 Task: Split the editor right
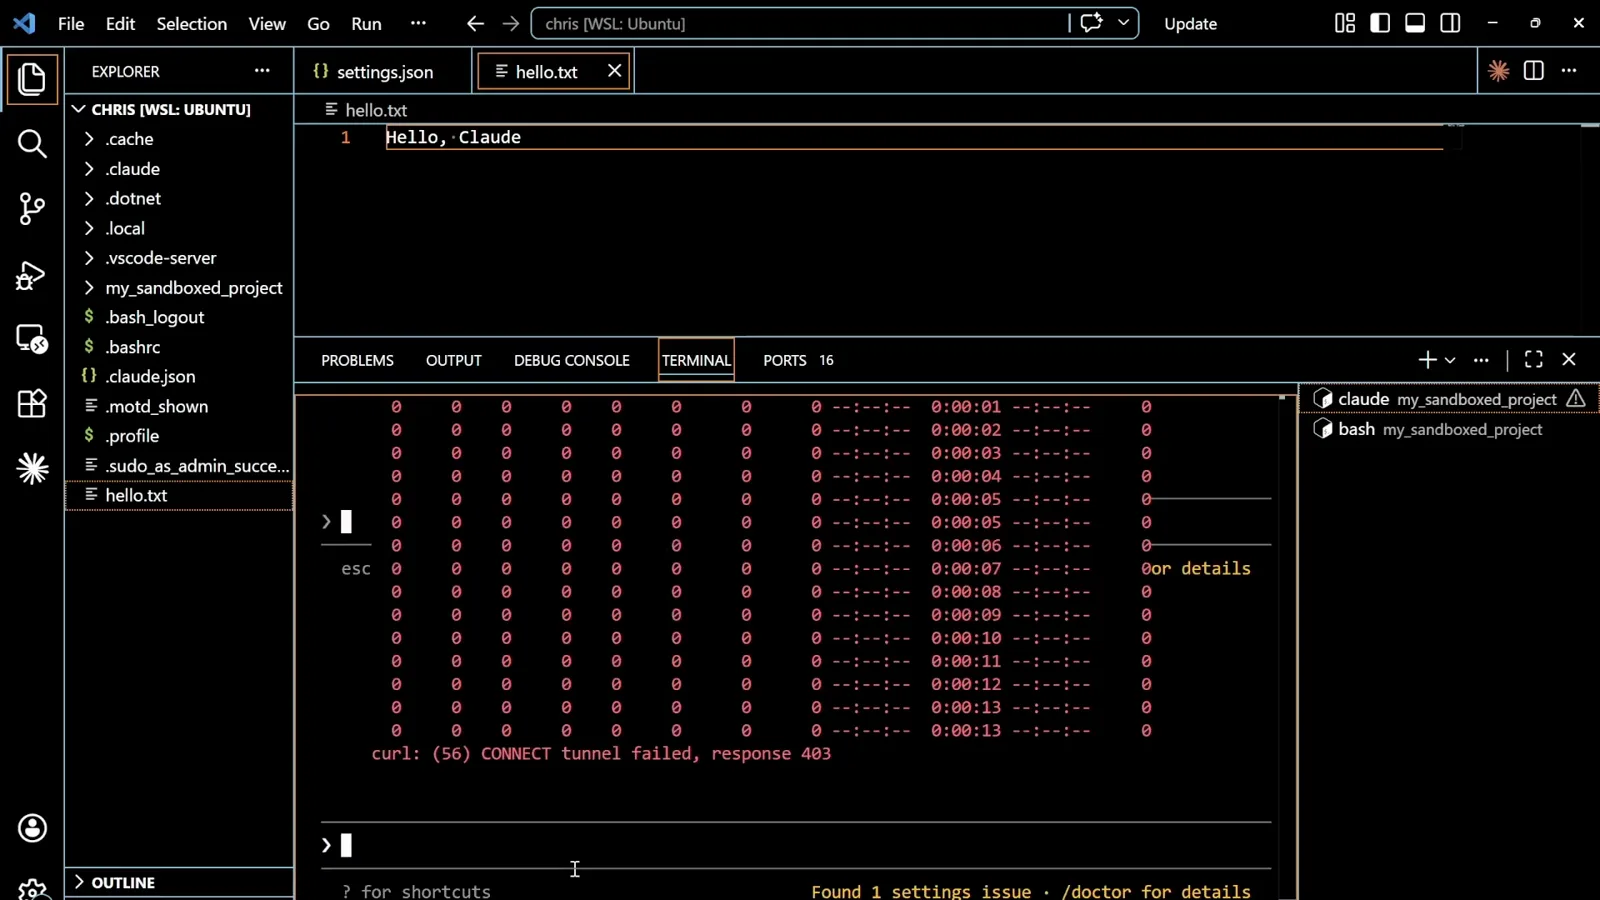pyautogui.click(x=1533, y=71)
